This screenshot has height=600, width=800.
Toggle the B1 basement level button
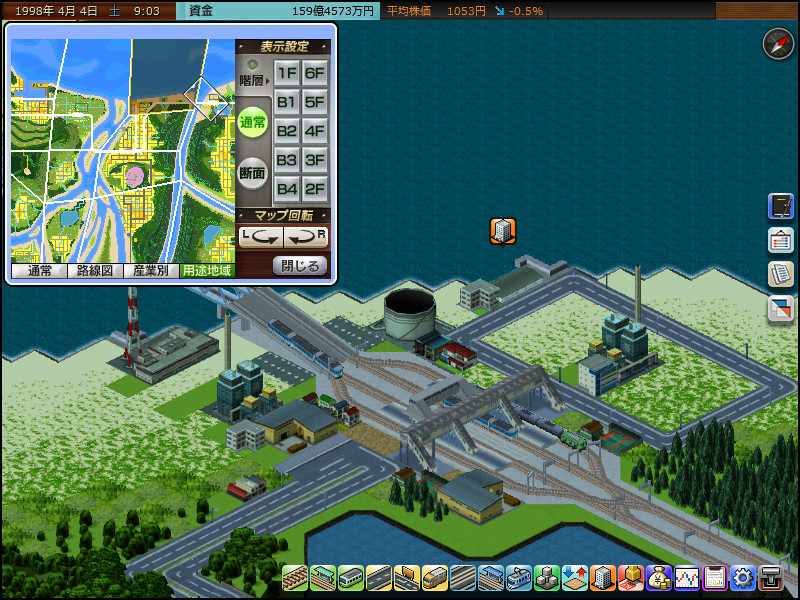(287, 102)
